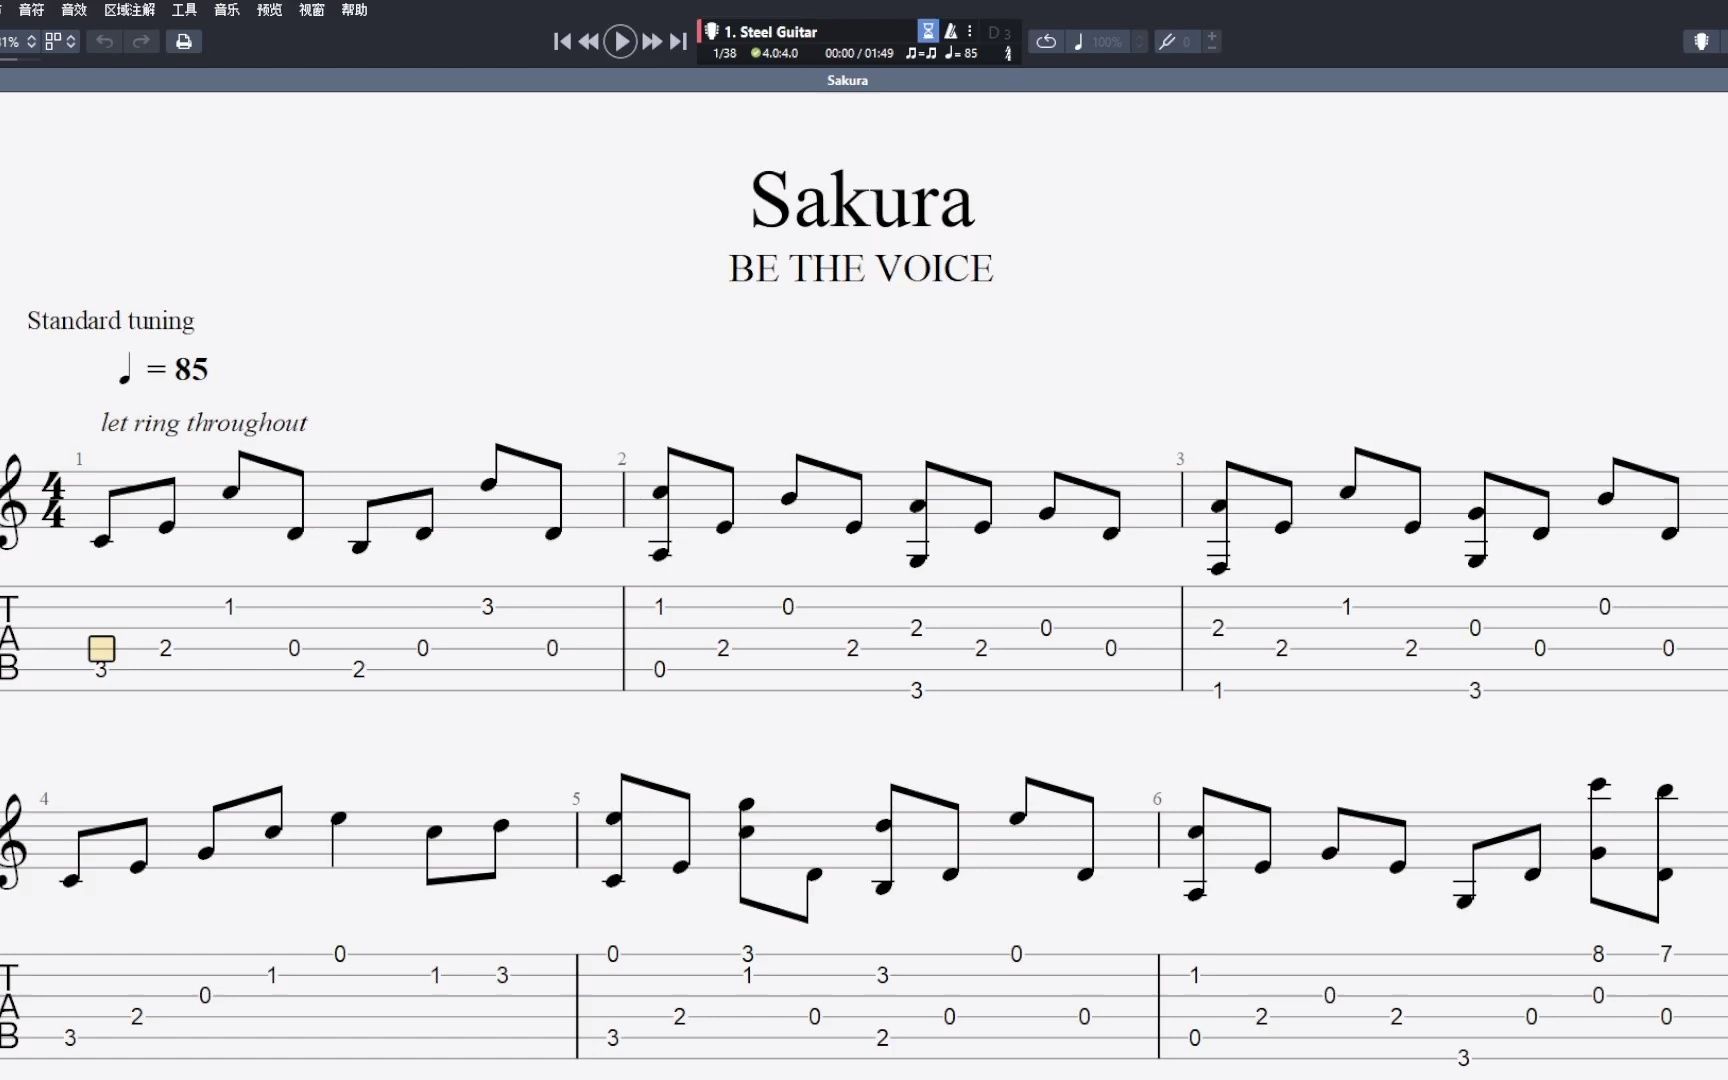Jump to song start with the first-bar icon
The width and height of the screenshot is (1728, 1080).
(562, 41)
